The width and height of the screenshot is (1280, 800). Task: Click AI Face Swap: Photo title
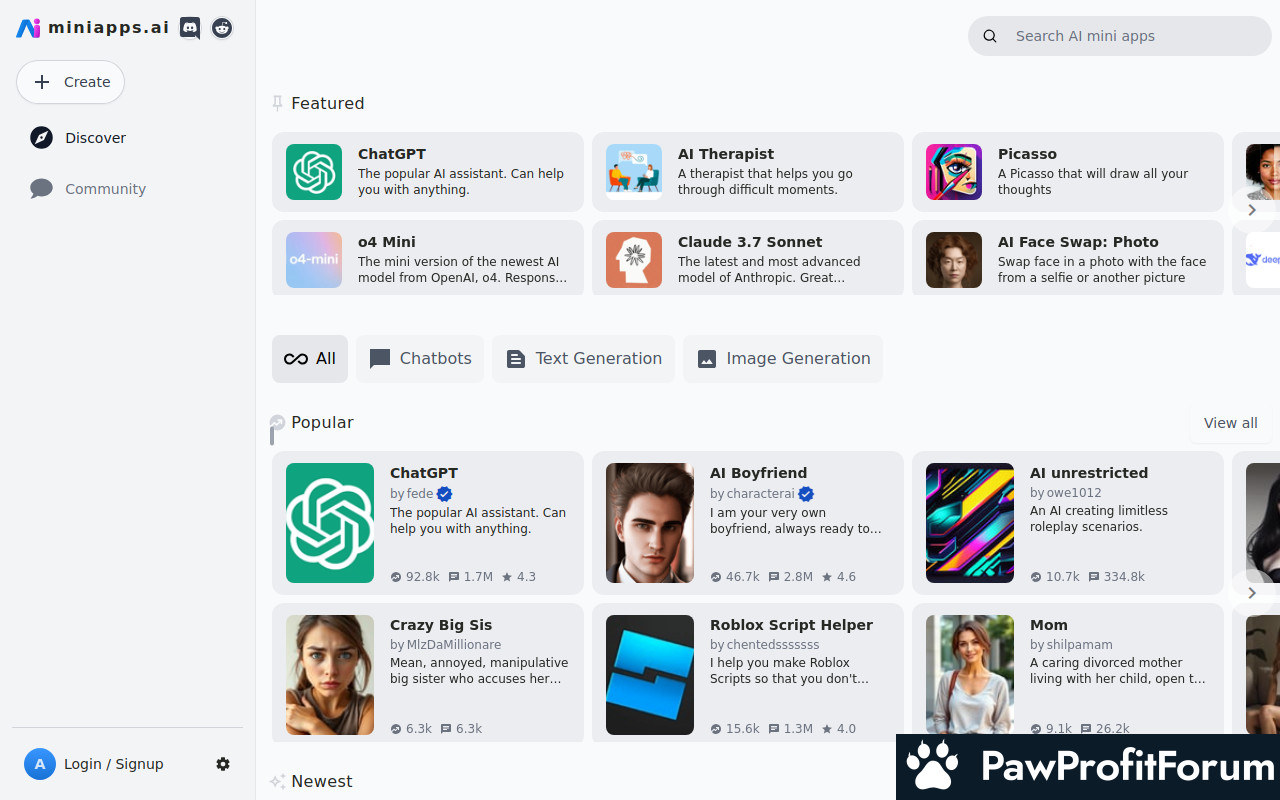tap(1078, 242)
